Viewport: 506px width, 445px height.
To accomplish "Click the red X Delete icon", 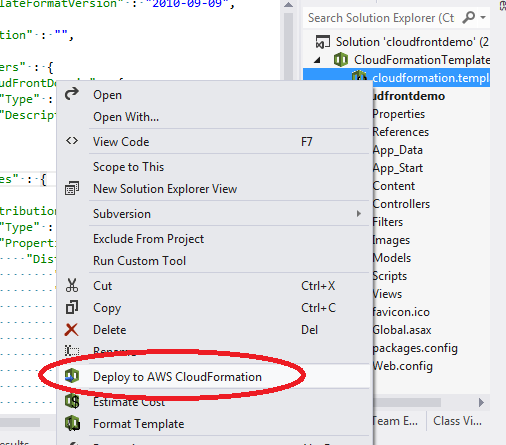I will [x=72, y=330].
